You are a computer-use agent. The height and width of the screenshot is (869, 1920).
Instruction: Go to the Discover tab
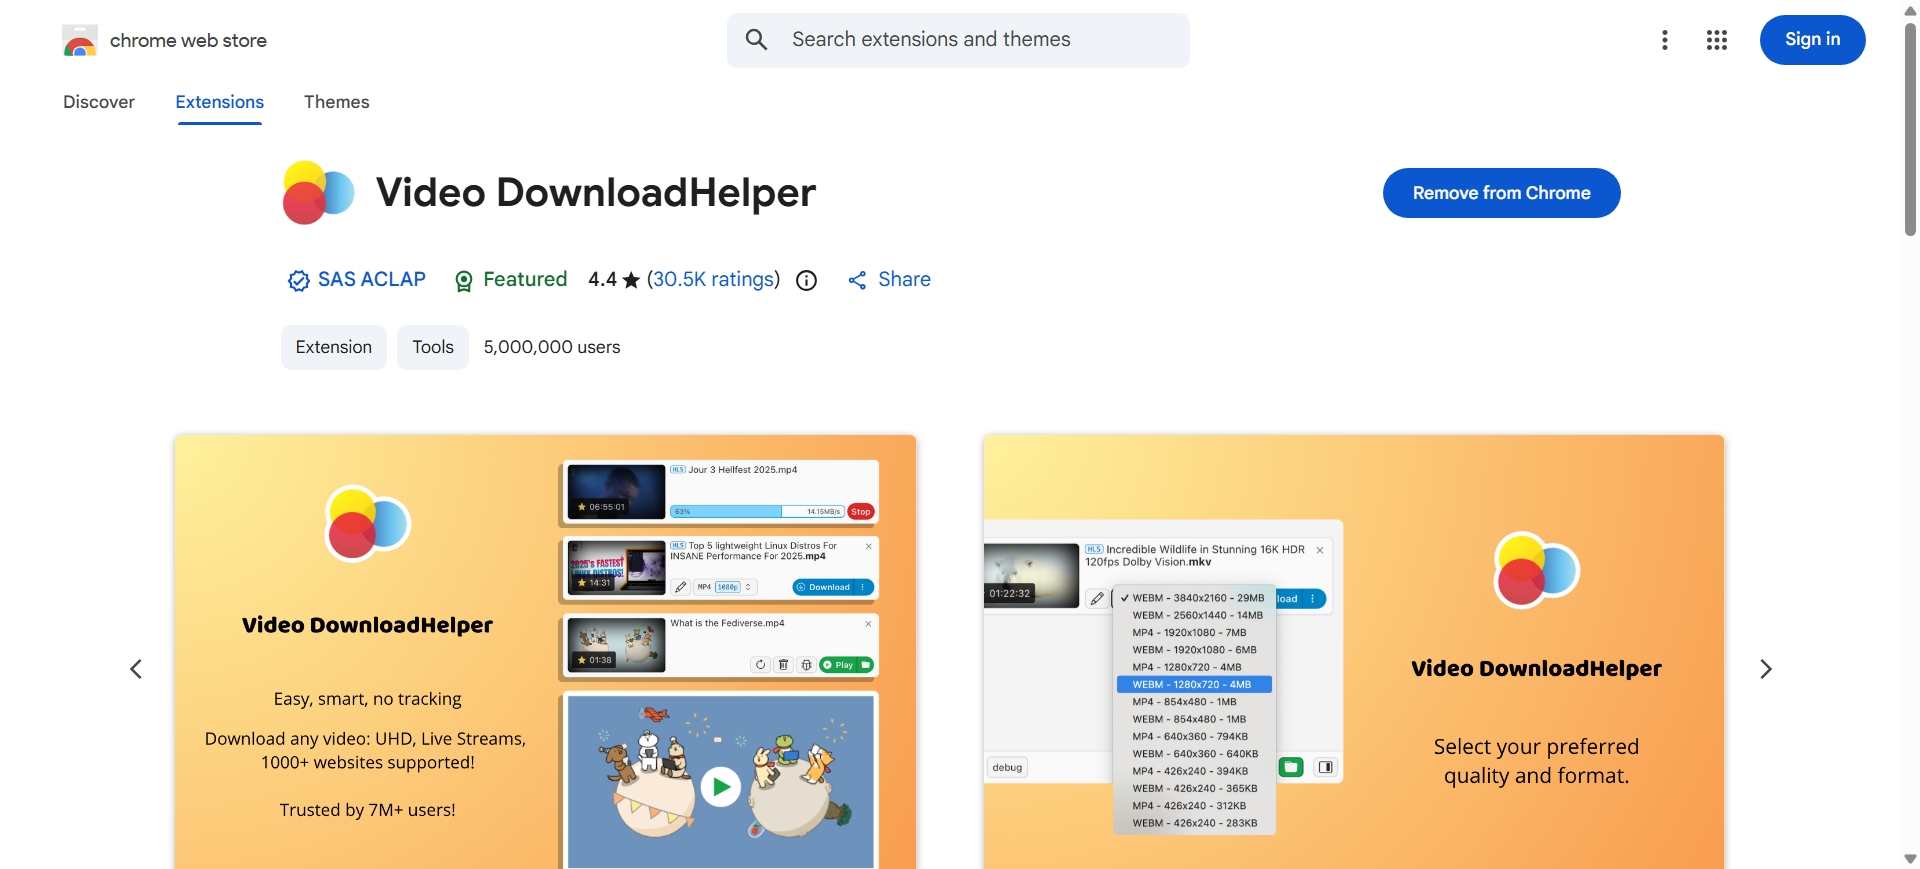tap(99, 102)
